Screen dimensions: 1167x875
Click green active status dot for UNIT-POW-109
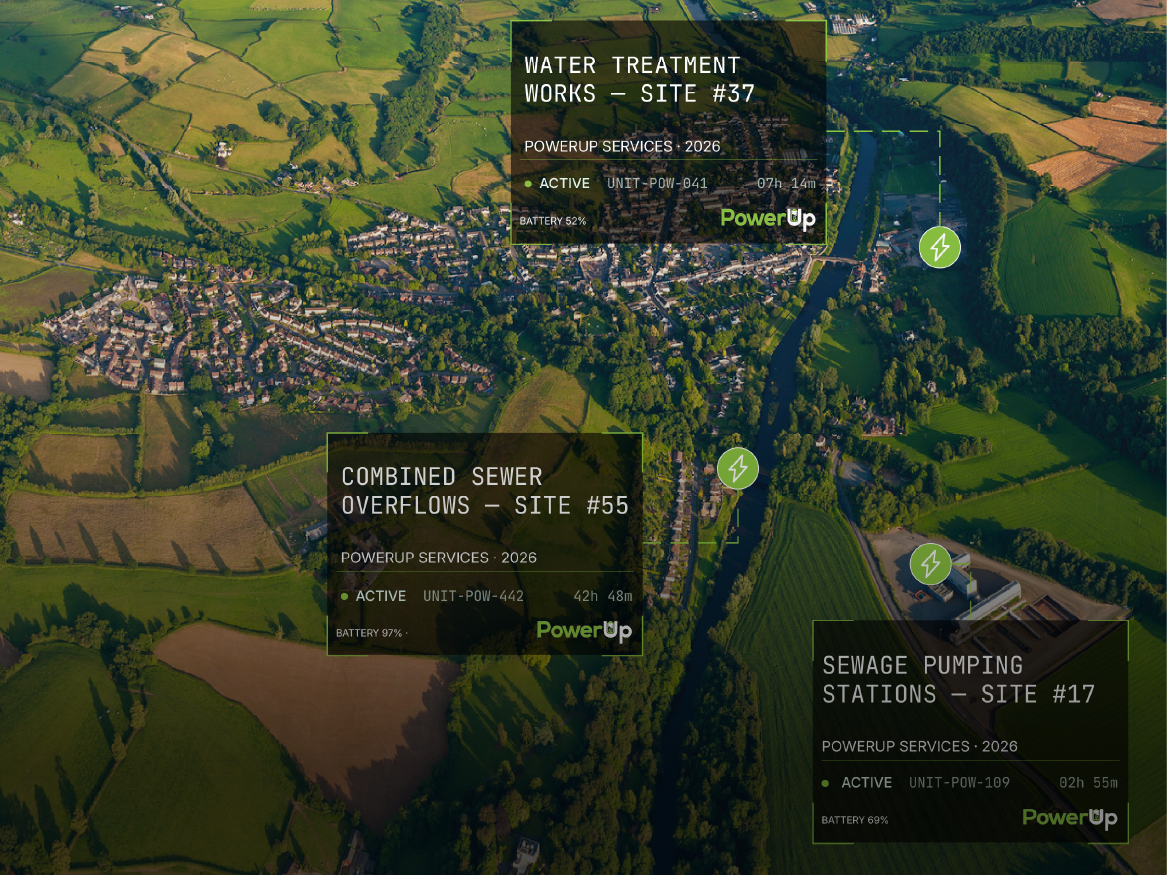point(825,783)
